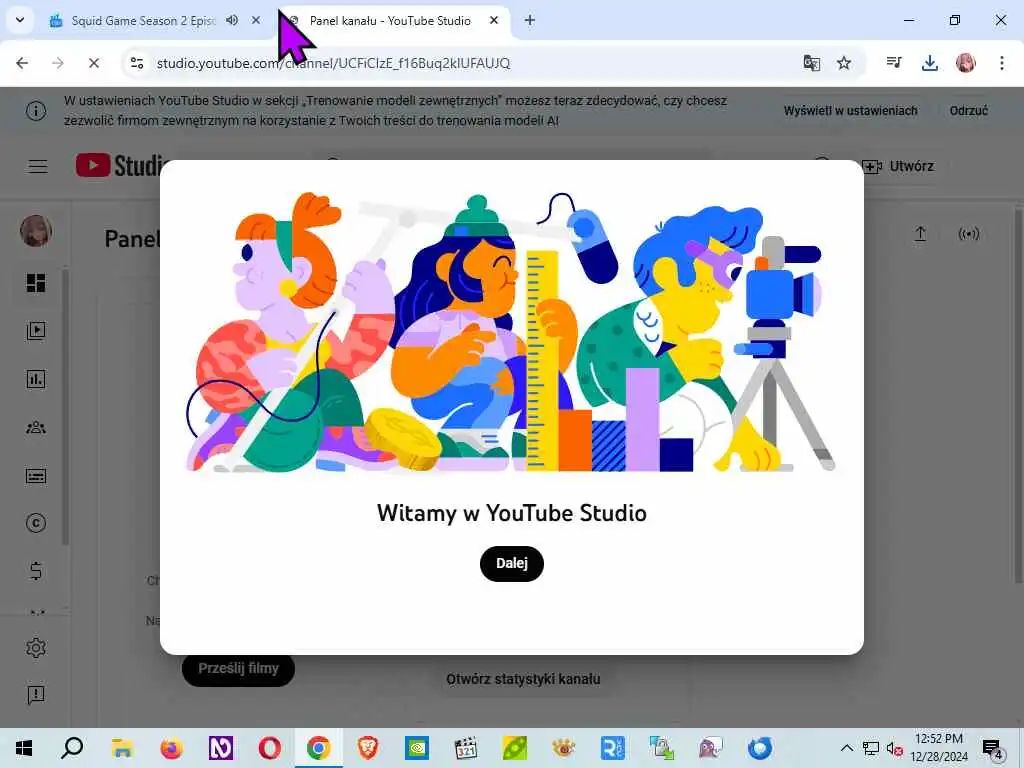The width and height of the screenshot is (1024, 768).
Task: Click Prześlij filmy button
Action: 238,669
